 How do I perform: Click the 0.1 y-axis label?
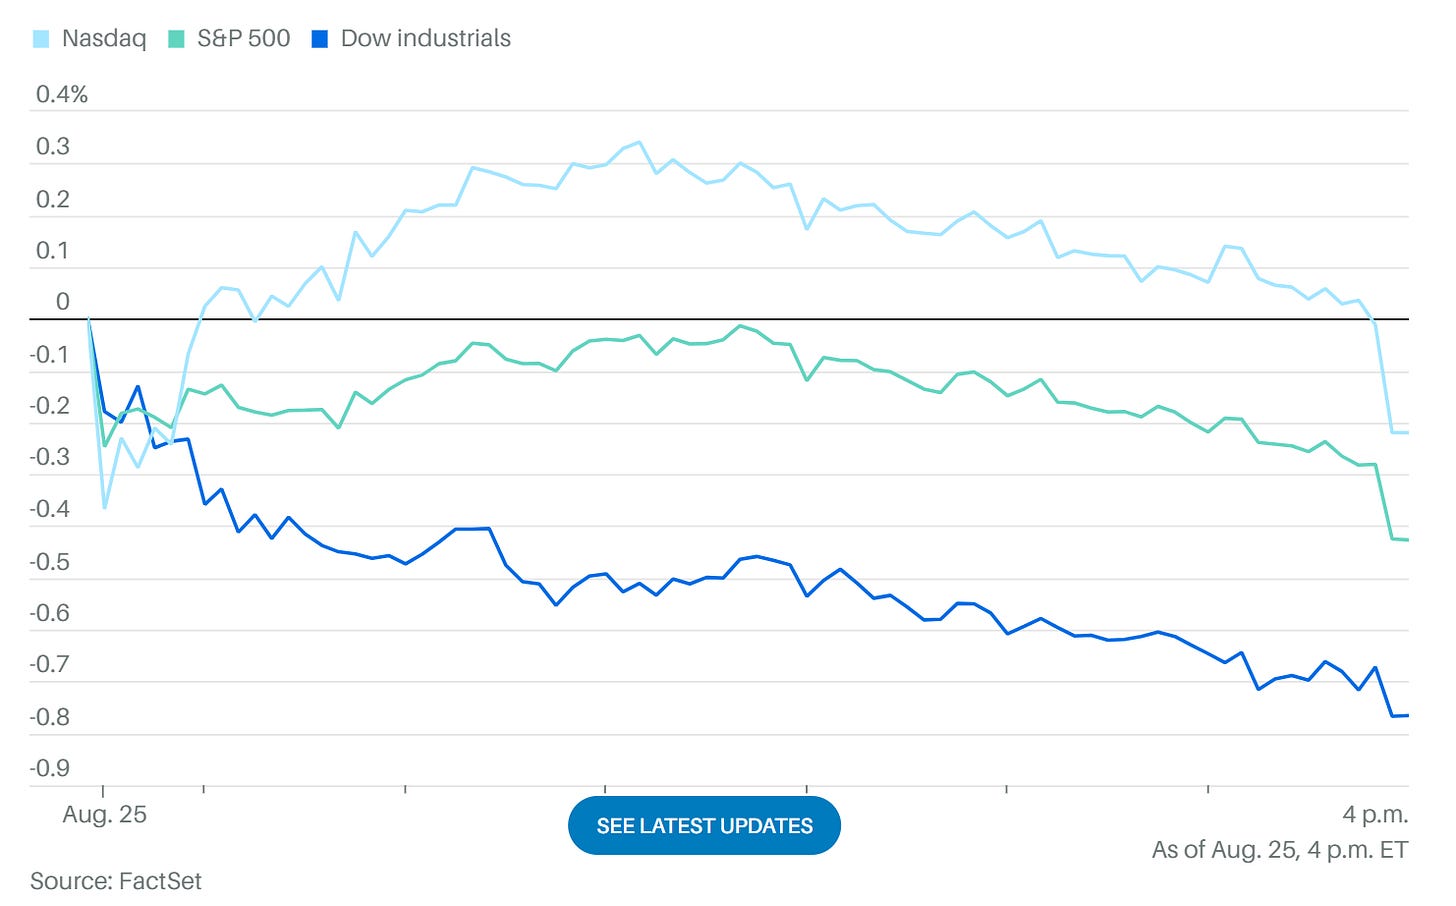[x=53, y=250]
